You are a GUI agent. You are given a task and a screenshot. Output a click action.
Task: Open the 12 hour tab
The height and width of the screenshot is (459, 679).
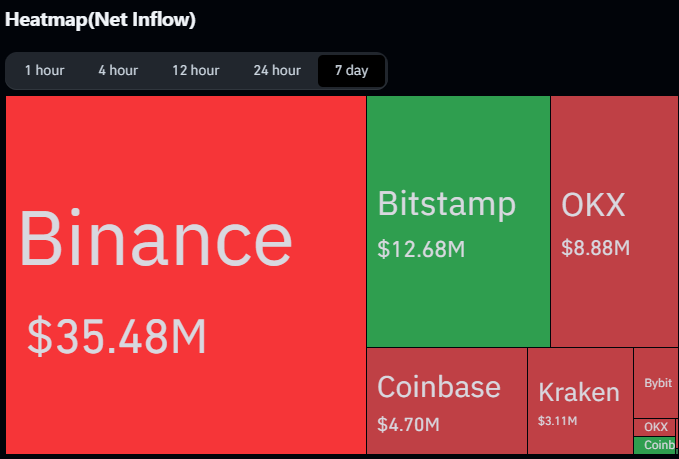tap(195, 70)
